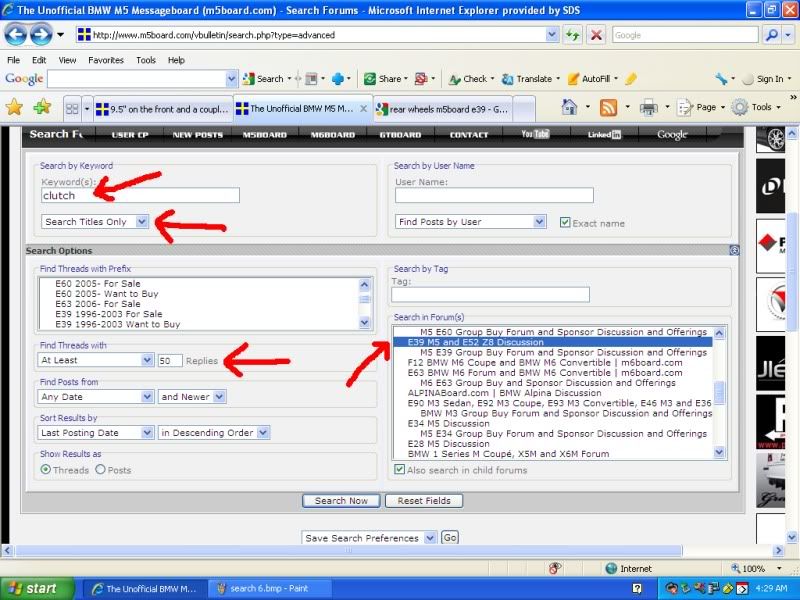Open the and Newer dropdown
This screenshot has height=600, width=800.
point(192,396)
